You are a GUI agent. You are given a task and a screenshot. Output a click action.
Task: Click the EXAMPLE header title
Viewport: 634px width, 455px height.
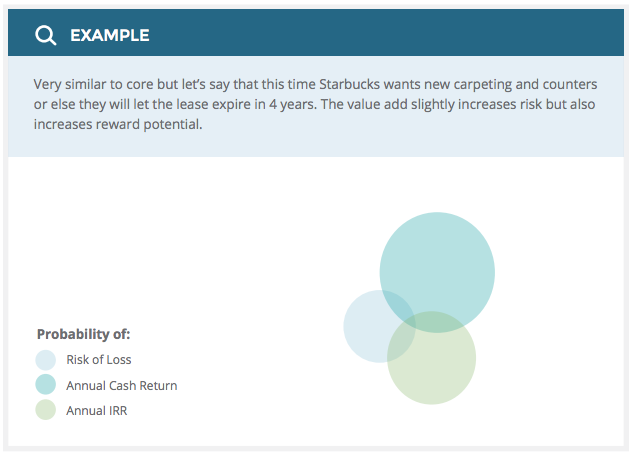click(x=109, y=36)
